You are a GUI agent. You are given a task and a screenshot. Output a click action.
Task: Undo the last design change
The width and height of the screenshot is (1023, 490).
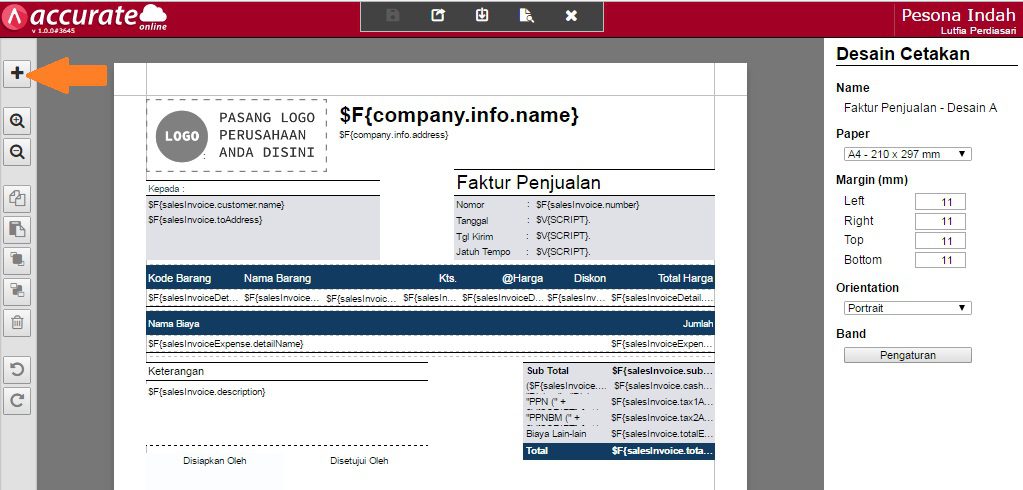pyautogui.click(x=17, y=369)
